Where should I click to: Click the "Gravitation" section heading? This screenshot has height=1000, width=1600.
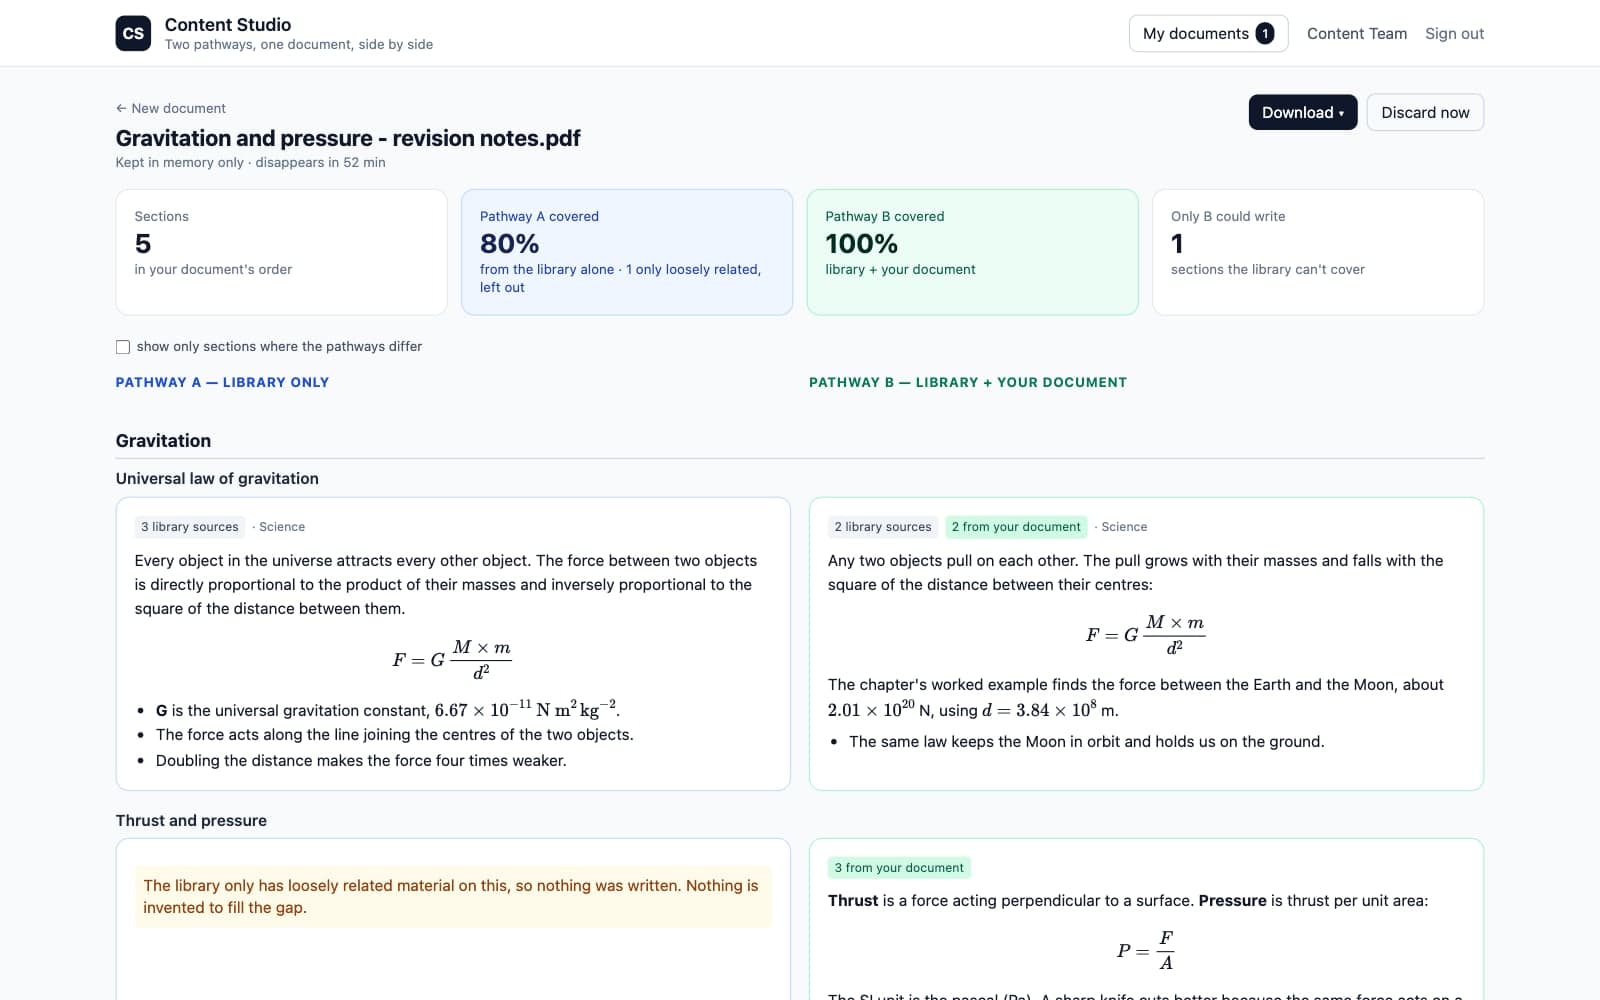[163, 441]
